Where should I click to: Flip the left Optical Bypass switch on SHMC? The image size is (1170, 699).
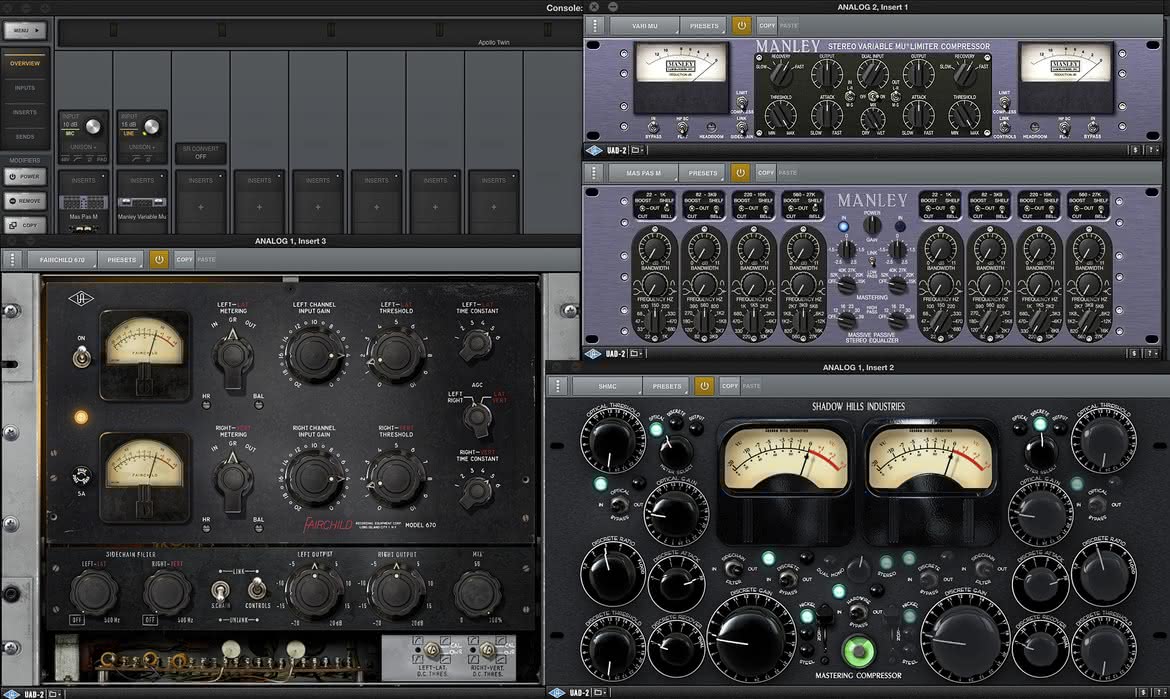coord(619,505)
